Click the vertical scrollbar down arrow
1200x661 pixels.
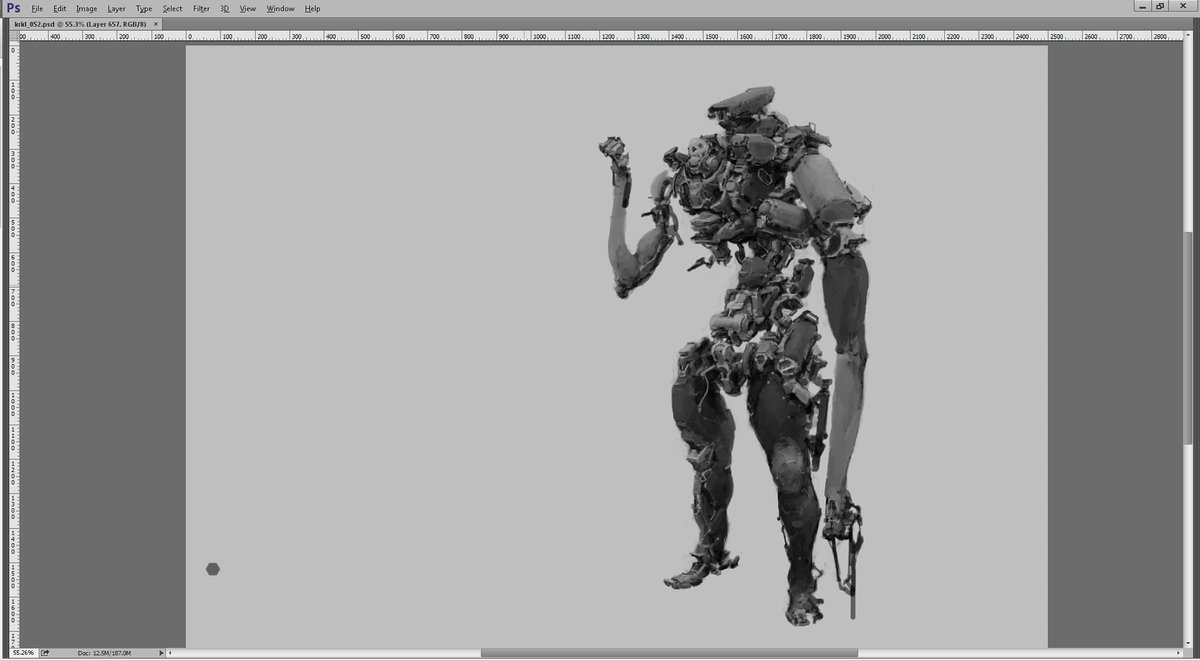click(x=1188, y=641)
